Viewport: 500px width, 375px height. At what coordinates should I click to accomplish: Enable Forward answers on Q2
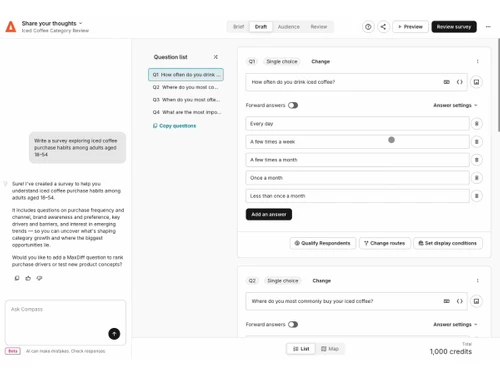tap(293, 324)
